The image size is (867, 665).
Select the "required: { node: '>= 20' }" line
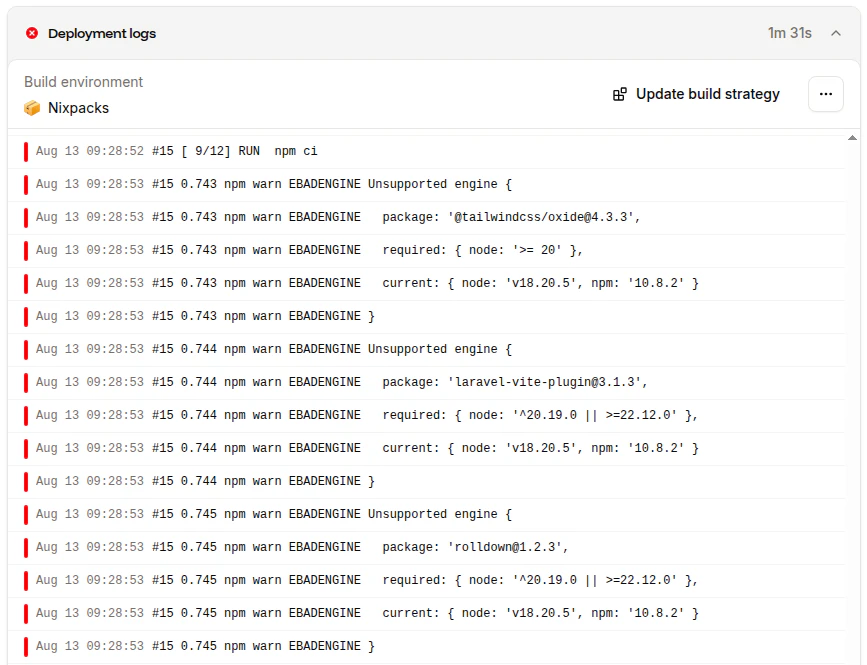pyautogui.click(x=426, y=250)
